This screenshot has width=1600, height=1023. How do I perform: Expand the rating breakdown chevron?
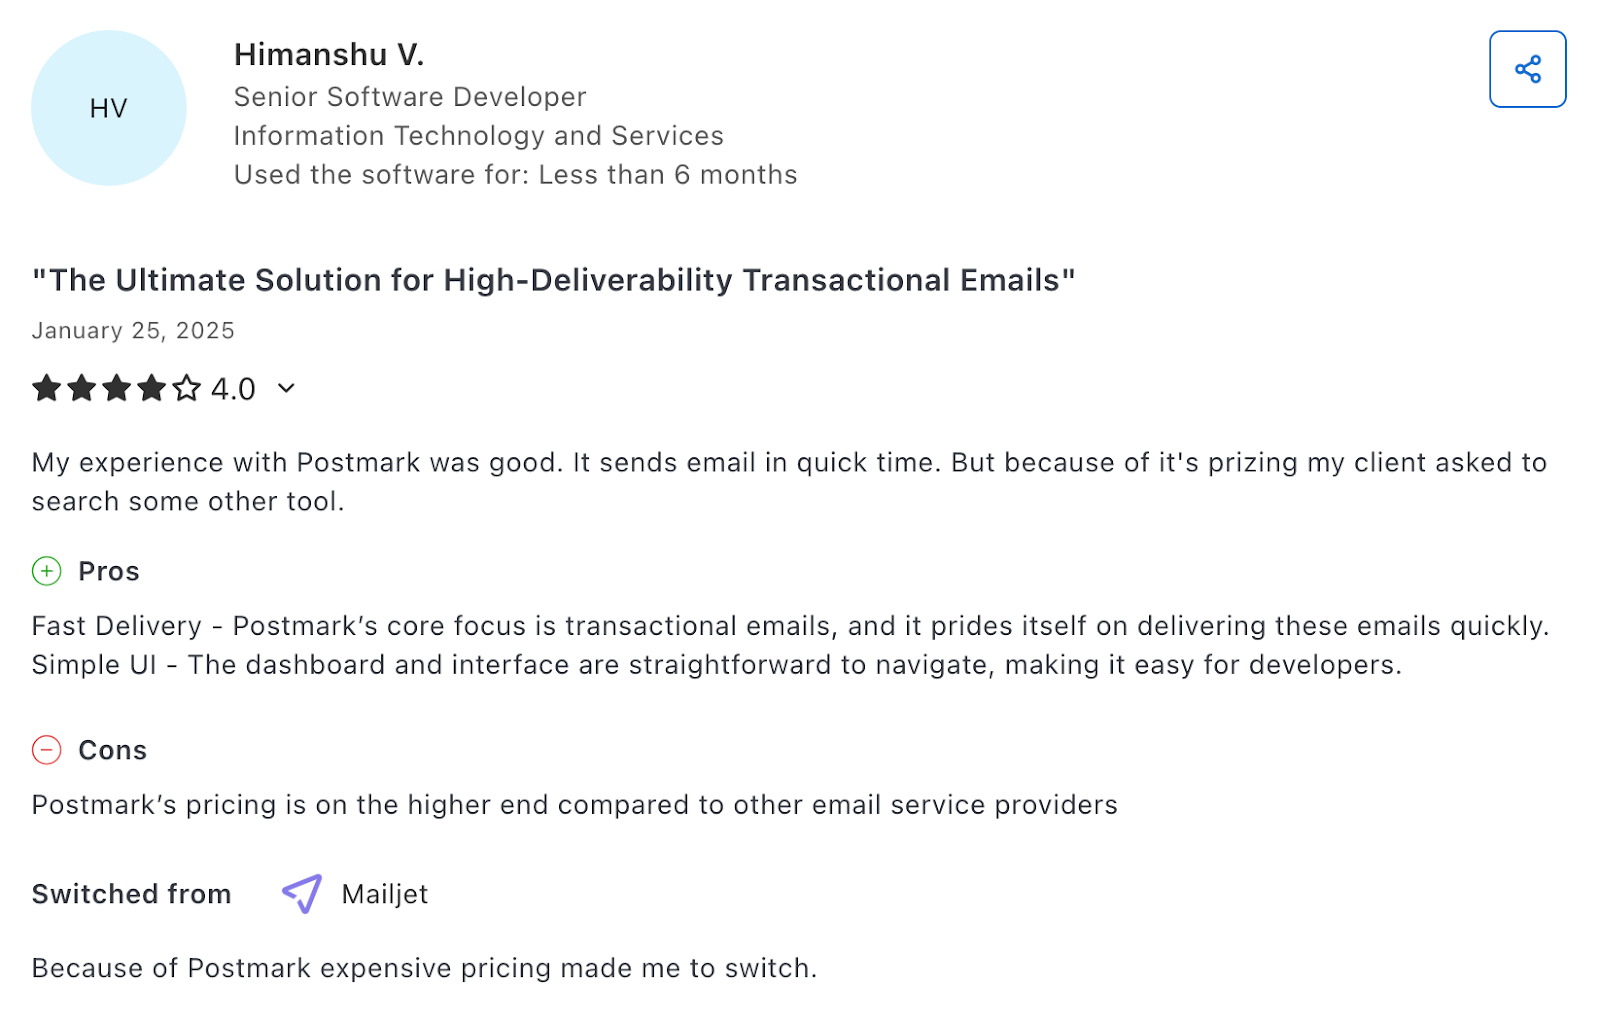coord(286,388)
